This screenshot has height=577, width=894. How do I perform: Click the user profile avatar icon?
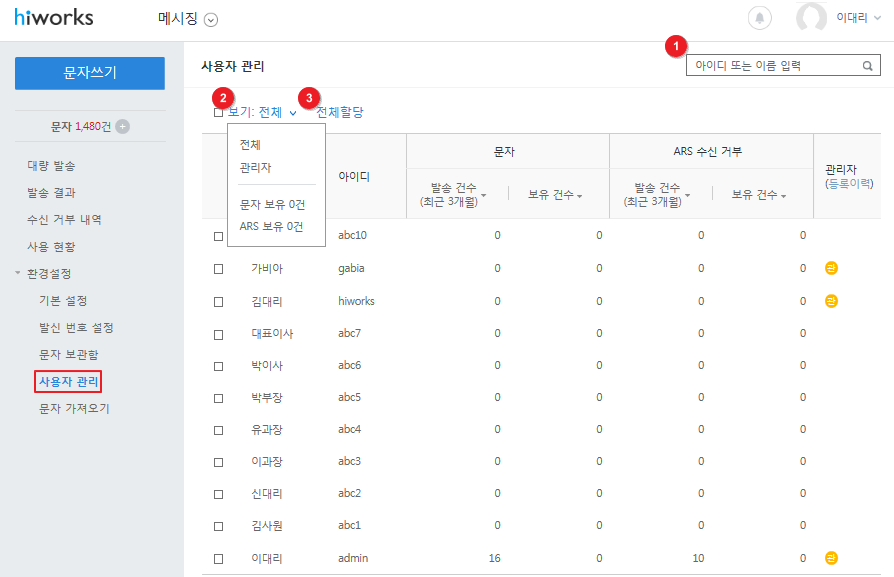[x=811, y=18]
